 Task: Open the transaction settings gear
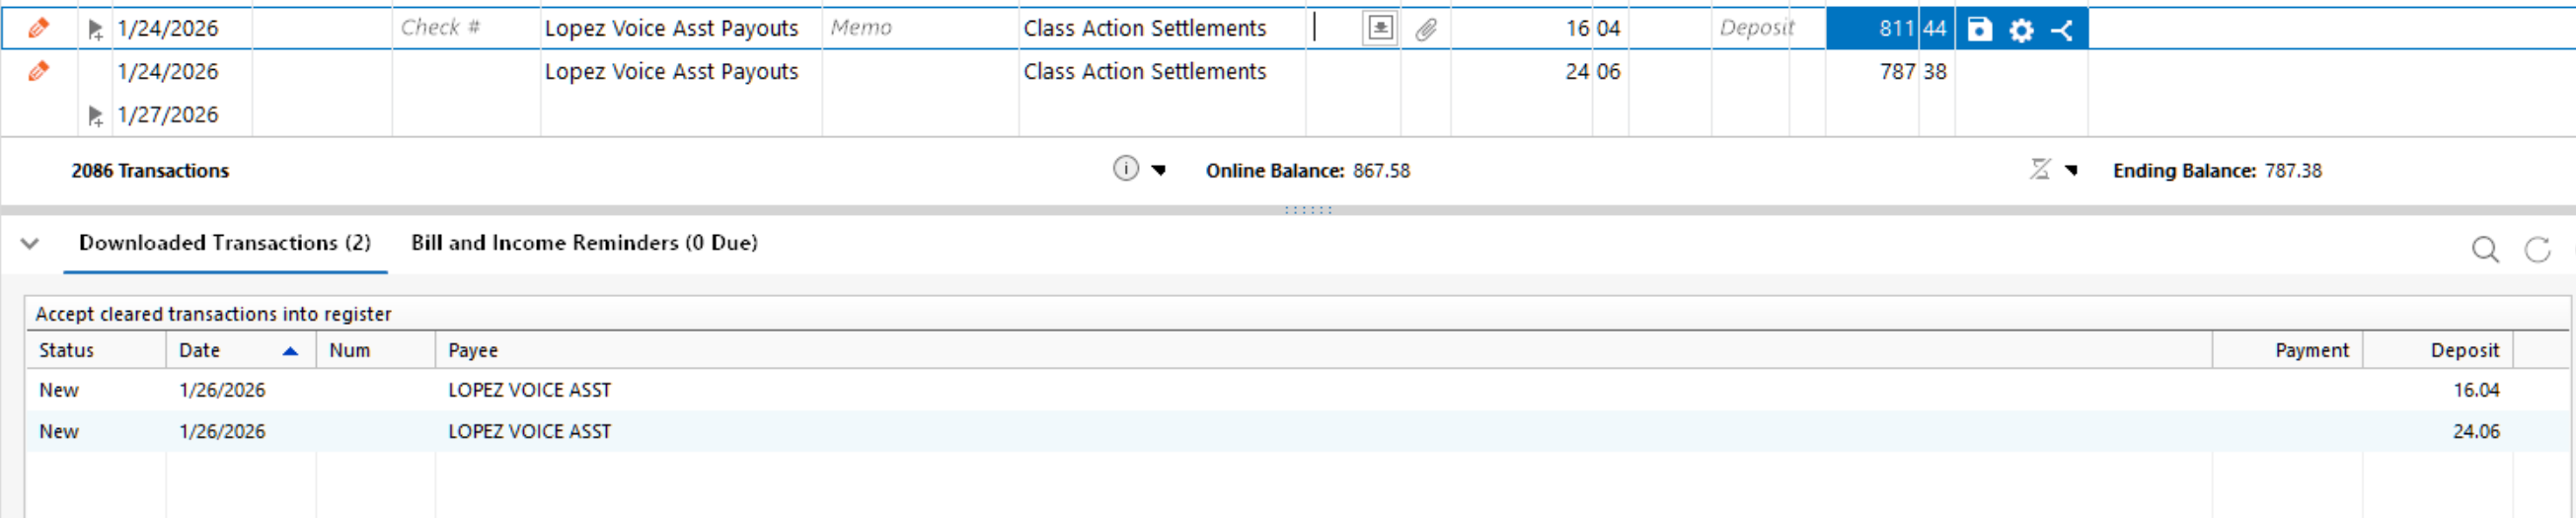click(2021, 30)
